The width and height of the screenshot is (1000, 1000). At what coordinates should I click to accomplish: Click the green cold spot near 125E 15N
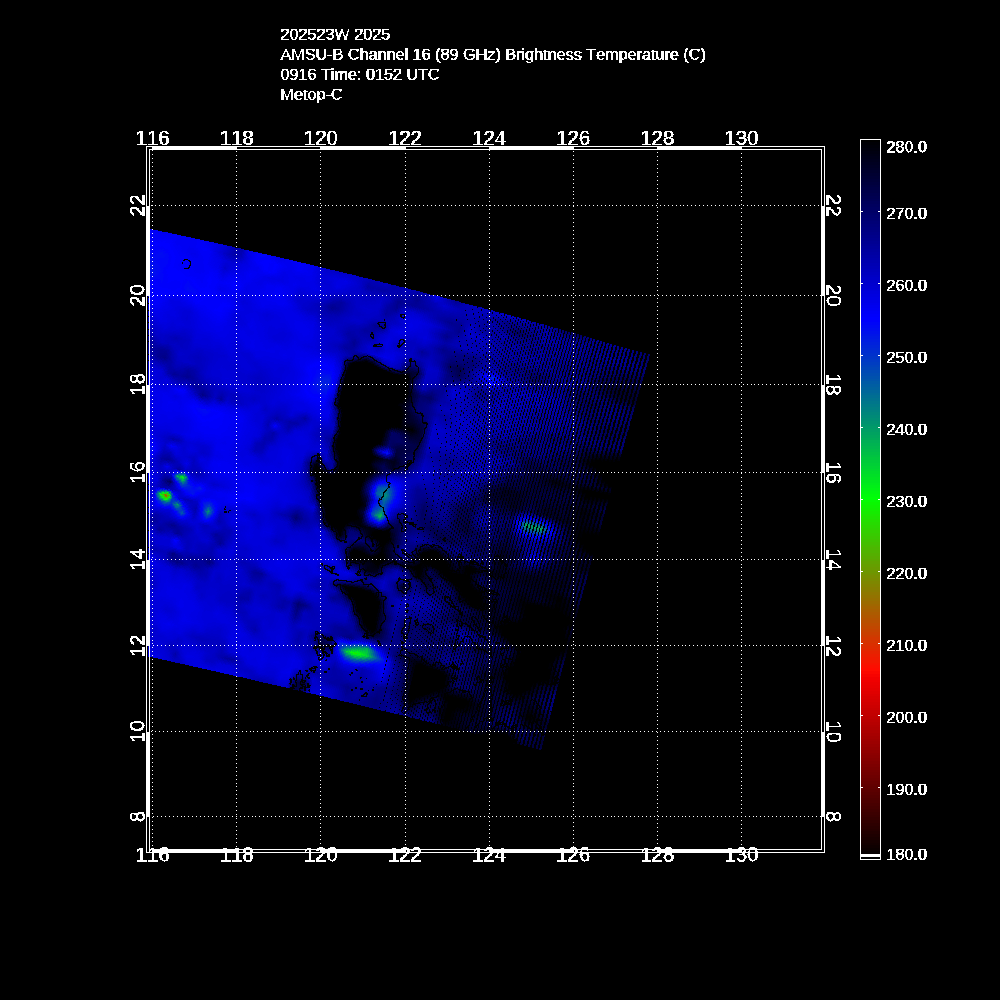click(x=533, y=526)
